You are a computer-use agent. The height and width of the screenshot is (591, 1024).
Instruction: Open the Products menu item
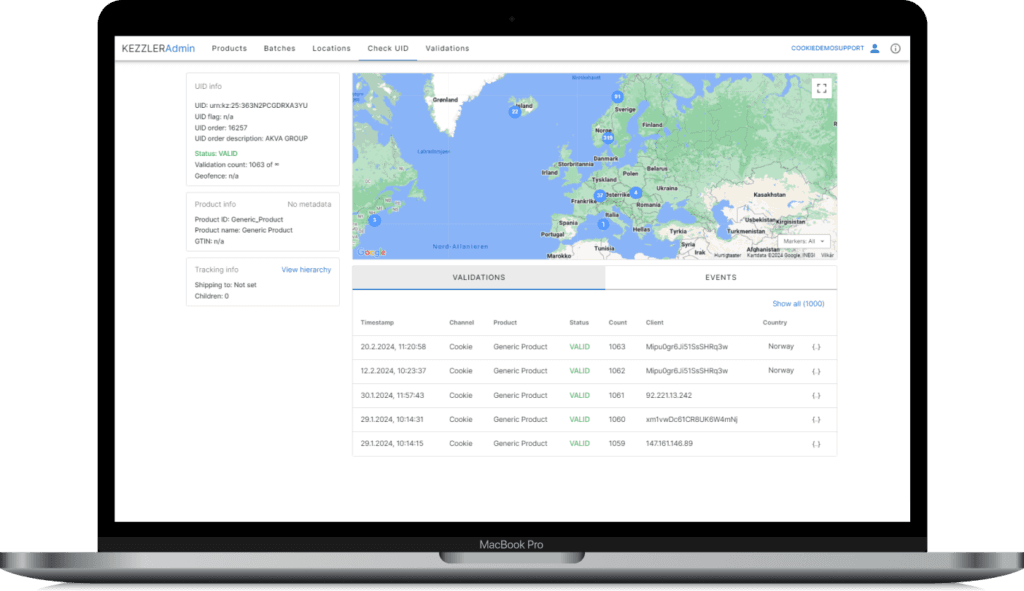[229, 48]
